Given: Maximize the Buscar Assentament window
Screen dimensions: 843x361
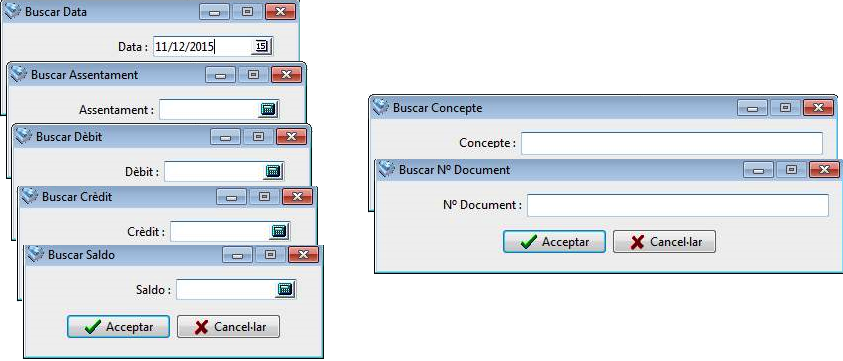Looking at the screenshot, I should point(254,74).
